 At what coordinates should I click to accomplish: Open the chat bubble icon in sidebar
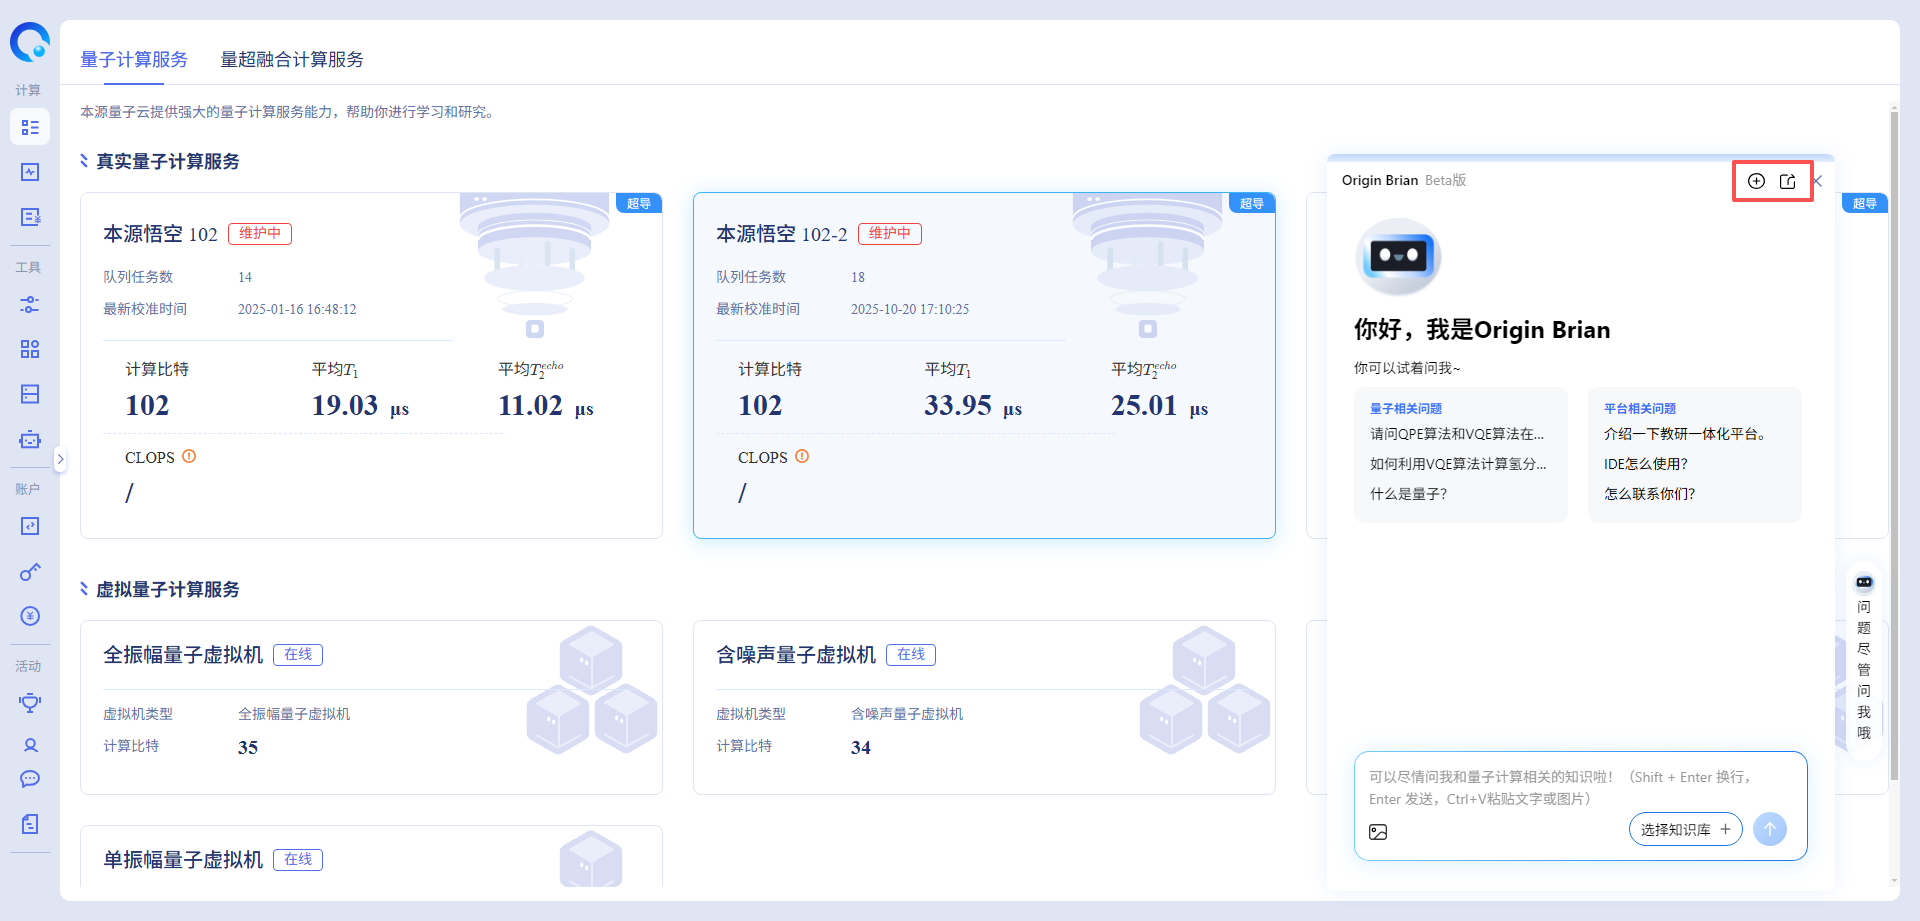point(30,779)
